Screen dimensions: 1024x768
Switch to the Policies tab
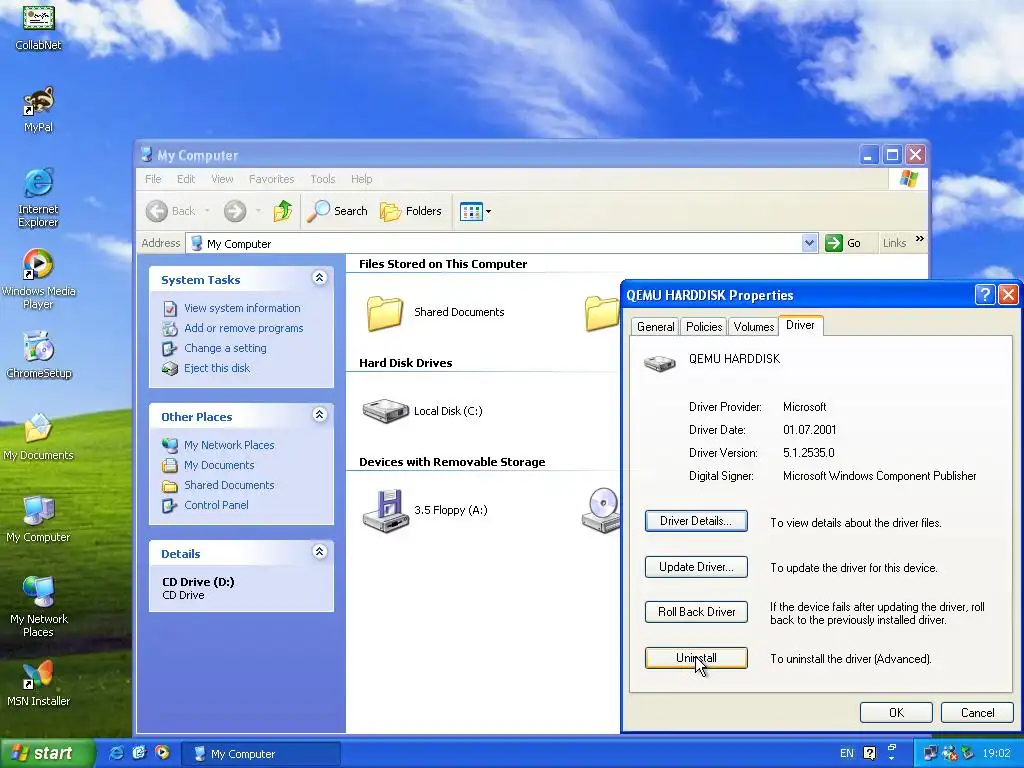point(704,327)
